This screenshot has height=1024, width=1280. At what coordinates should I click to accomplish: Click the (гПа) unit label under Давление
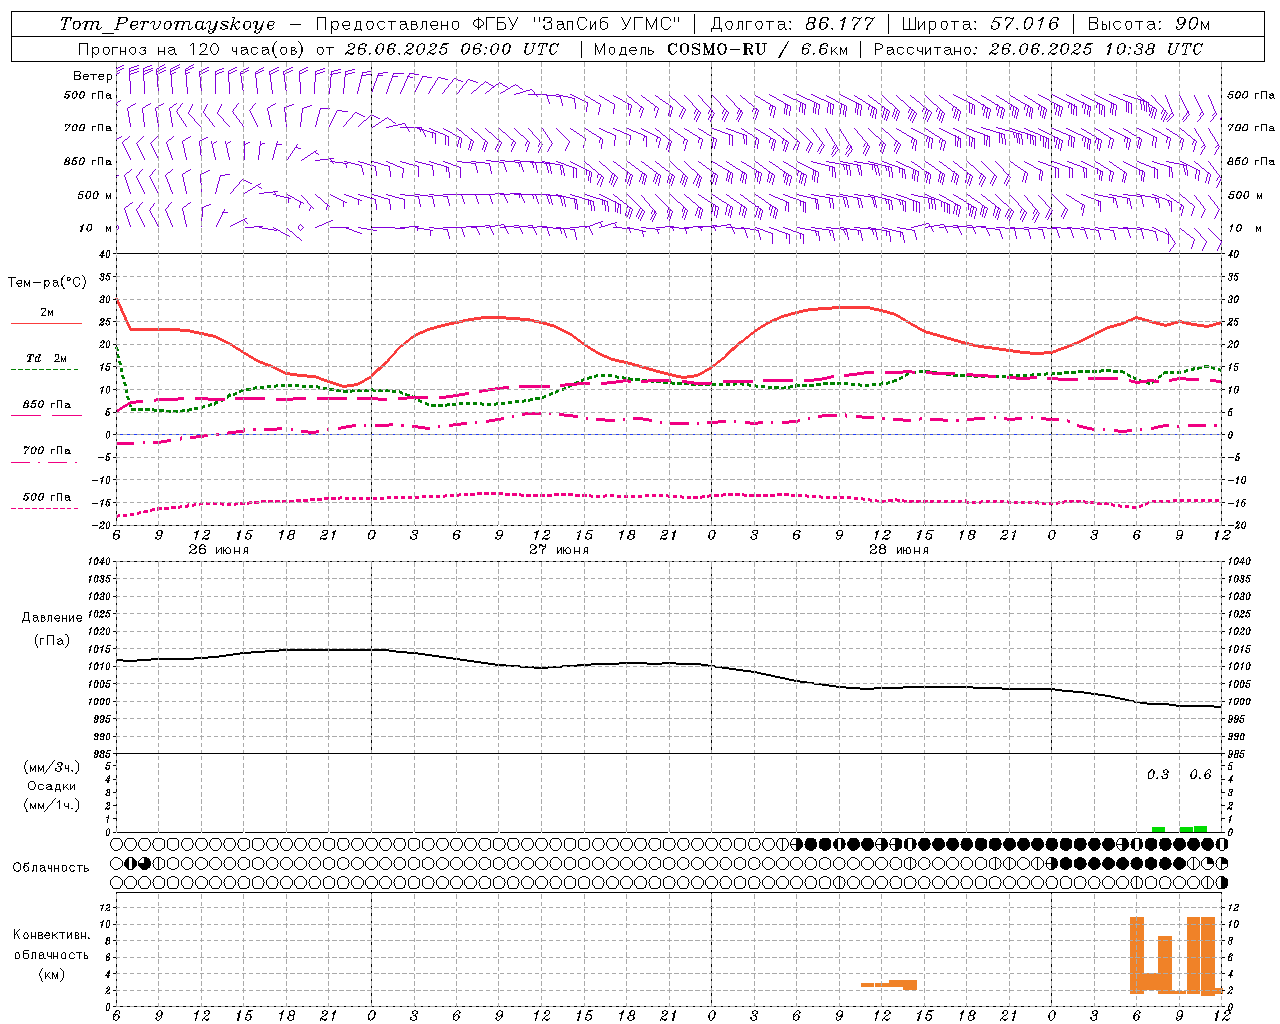52,640
